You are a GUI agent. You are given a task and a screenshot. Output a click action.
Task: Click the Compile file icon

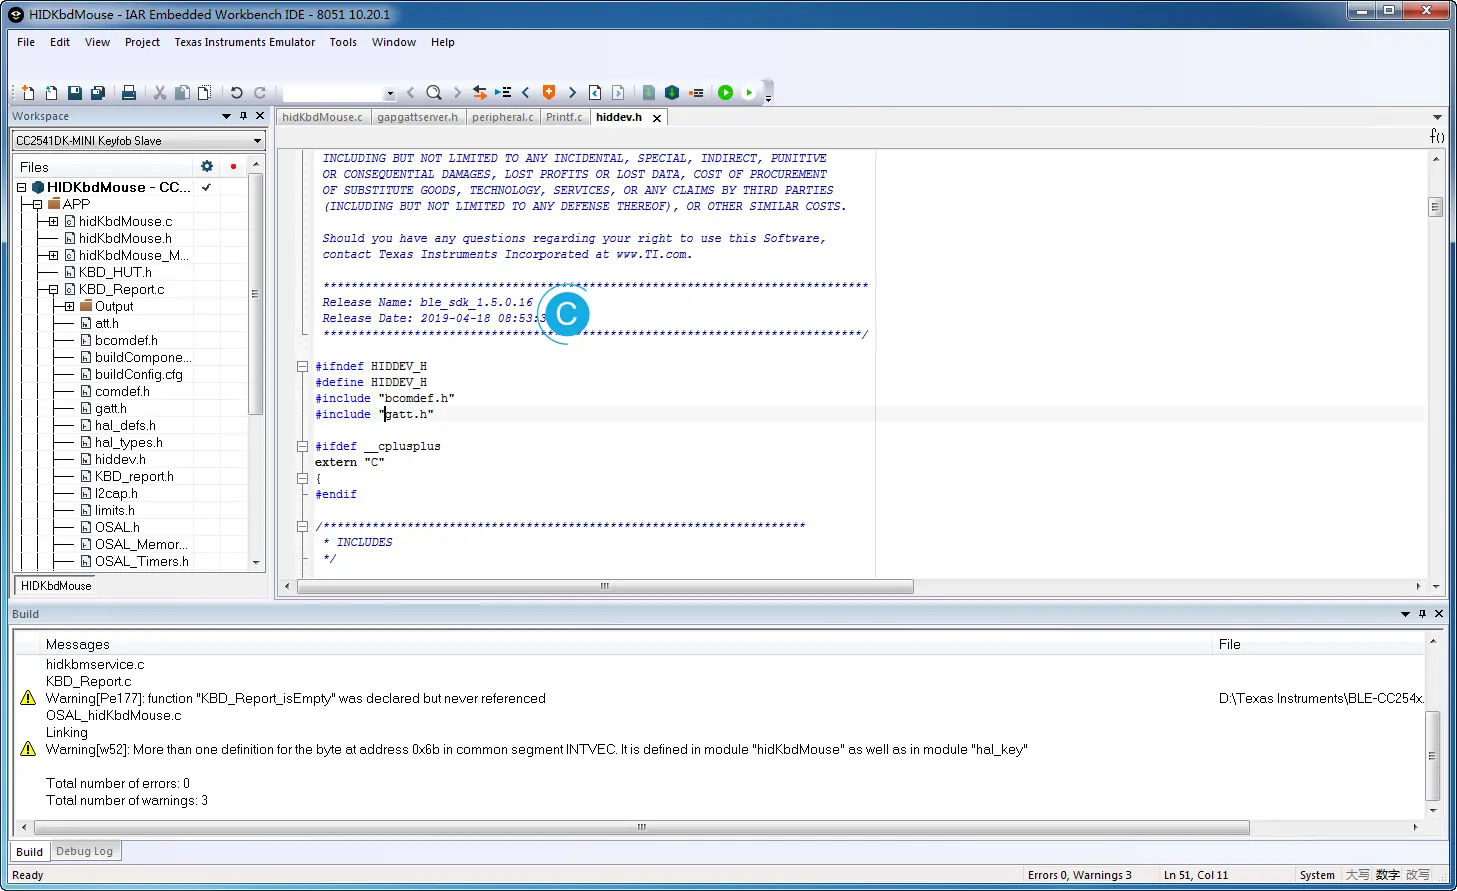point(649,93)
